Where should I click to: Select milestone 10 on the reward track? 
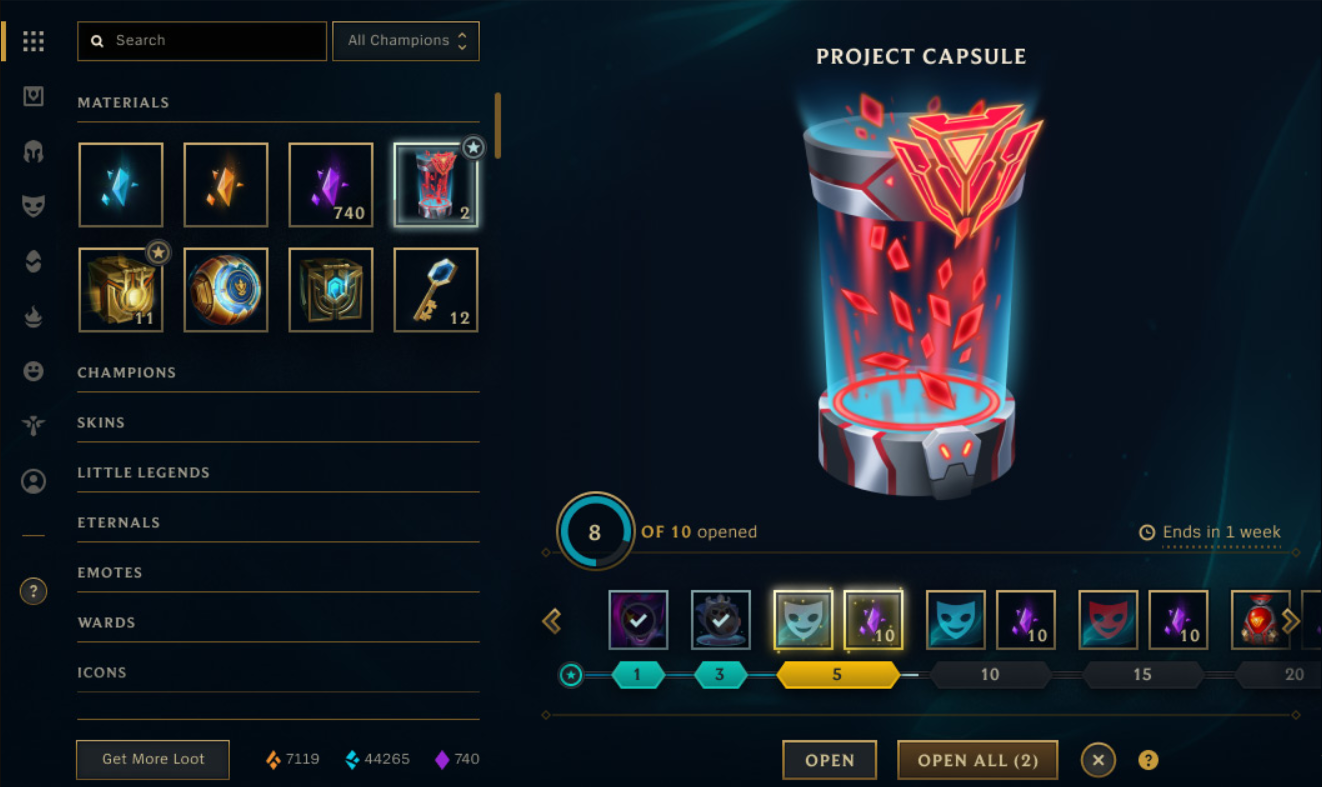(990, 675)
